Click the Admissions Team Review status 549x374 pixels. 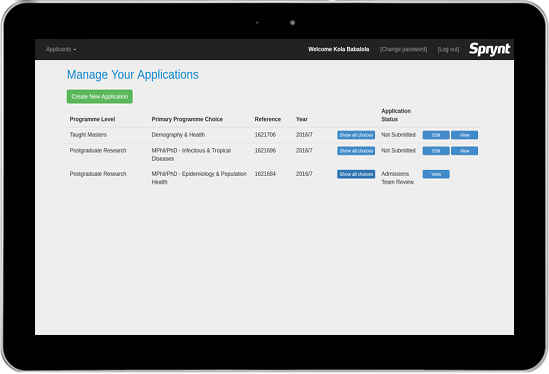pyautogui.click(x=397, y=178)
